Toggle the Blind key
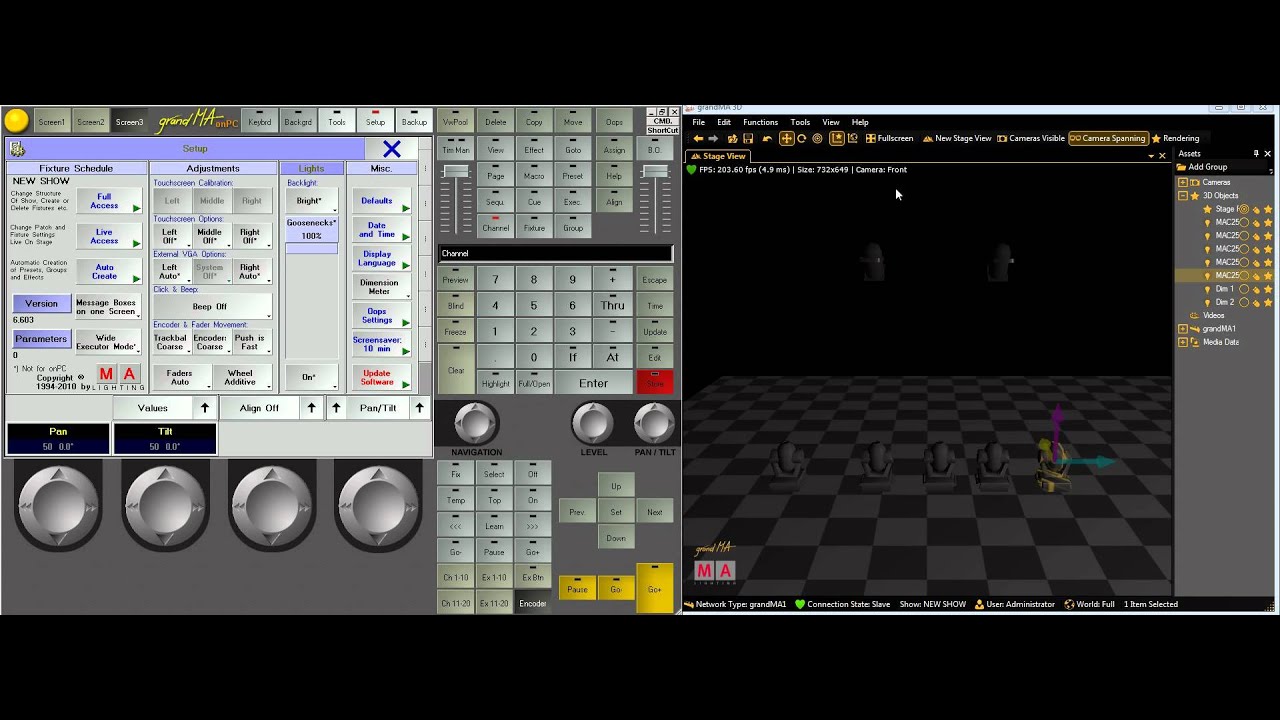1280x720 pixels. click(x=455, y=306)
